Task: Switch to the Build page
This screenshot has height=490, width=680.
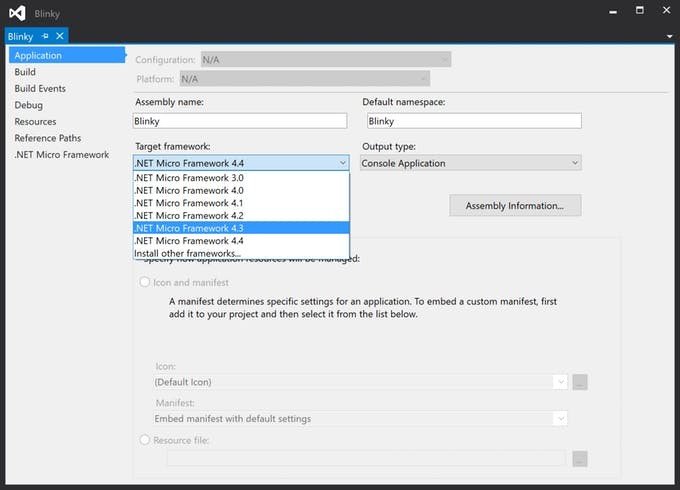Action: pyautogui.click(x=25, y=72)
